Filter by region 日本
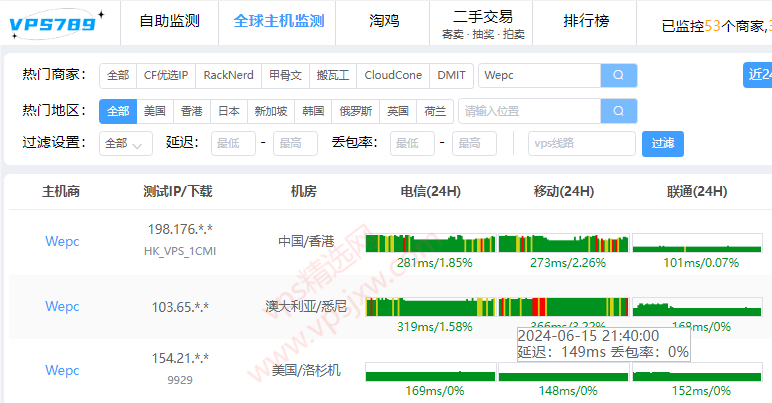Image resolution: width=772 pixels, height=403 pixels. click(x=229, y=111)
